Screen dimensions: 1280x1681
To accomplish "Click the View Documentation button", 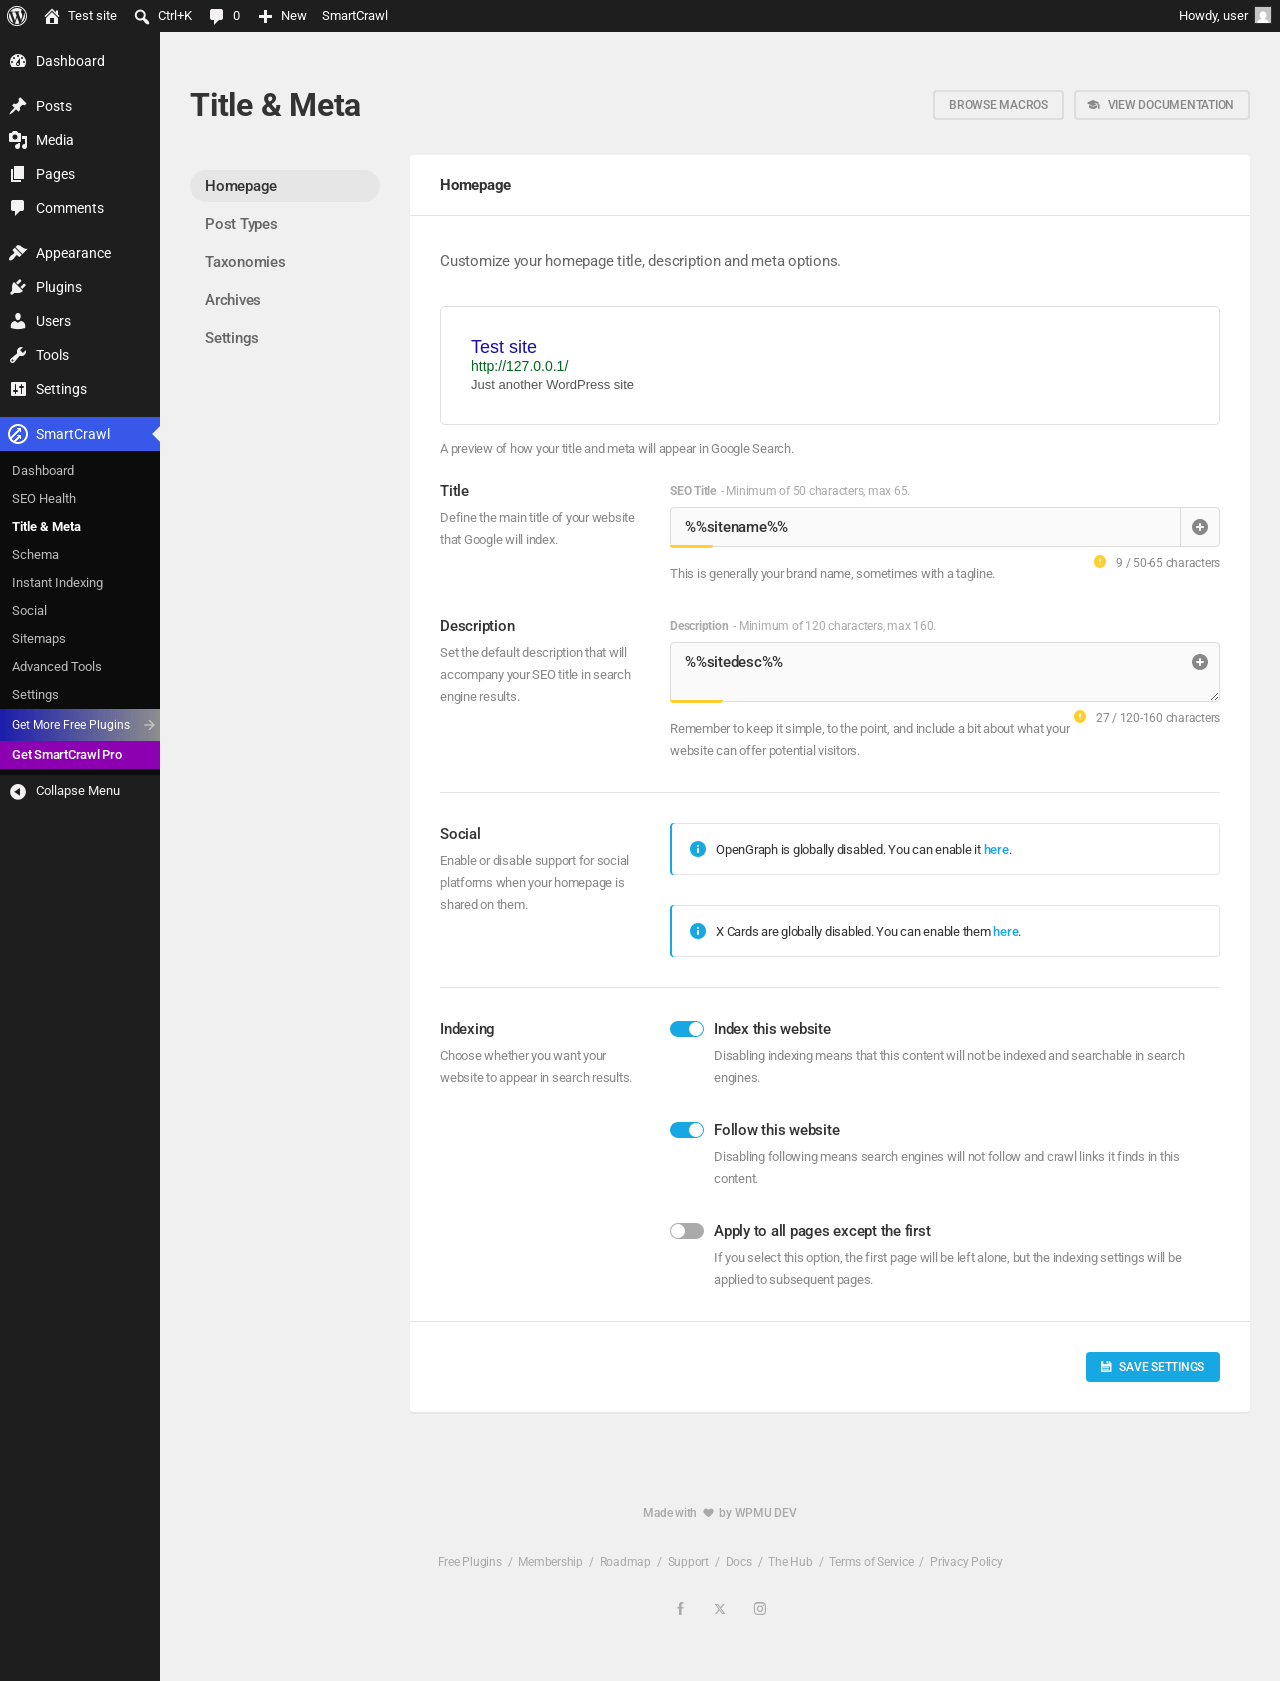I will click(x=1162, y=105).
